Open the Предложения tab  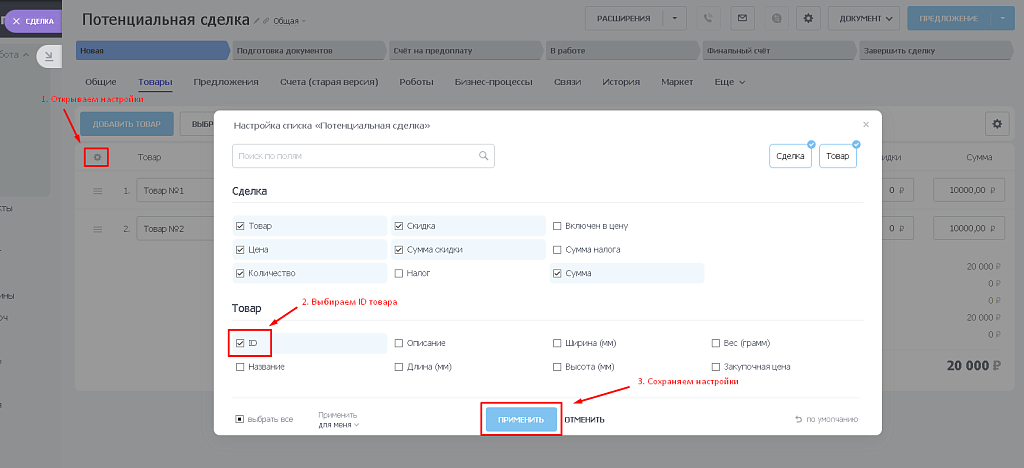226,82
